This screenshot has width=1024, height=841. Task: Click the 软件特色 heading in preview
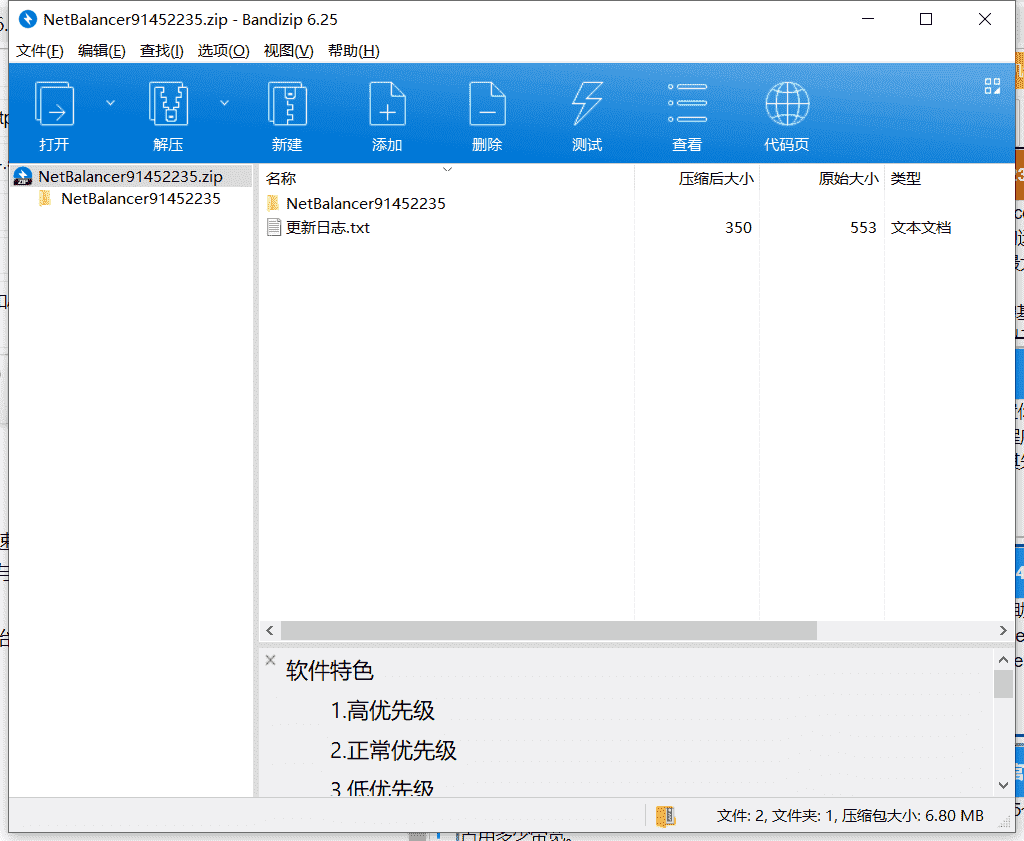click(329, 671)
